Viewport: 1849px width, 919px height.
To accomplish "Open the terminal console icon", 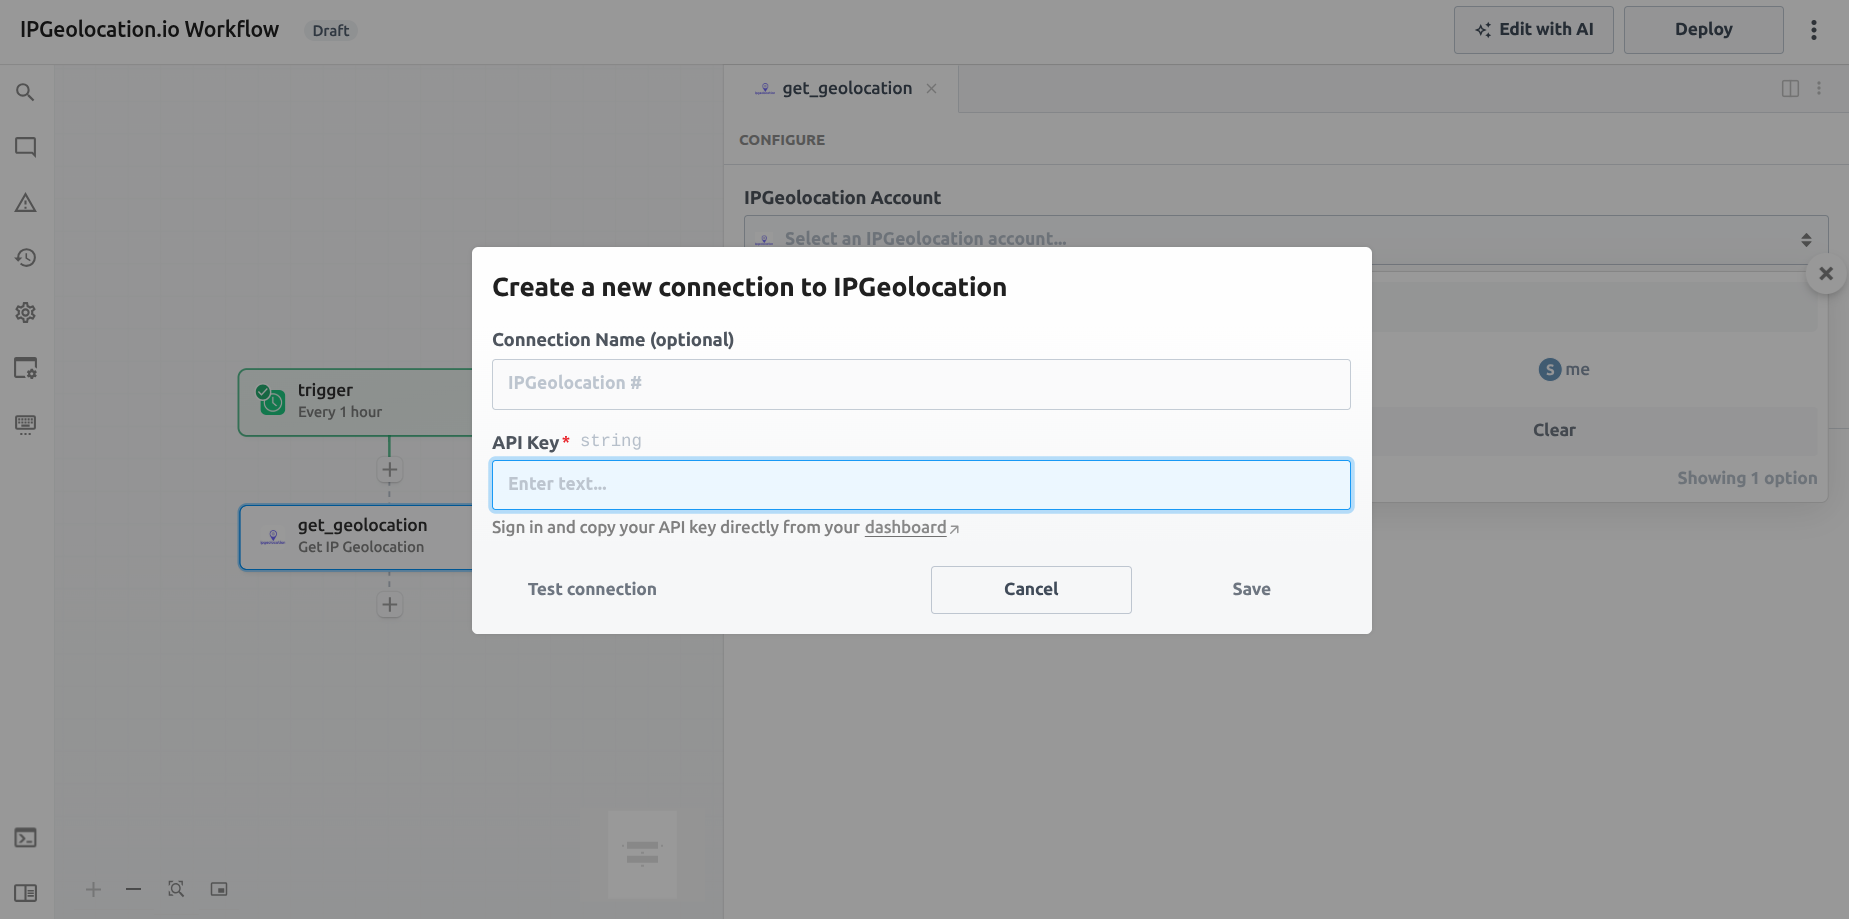I will point(26,838).
